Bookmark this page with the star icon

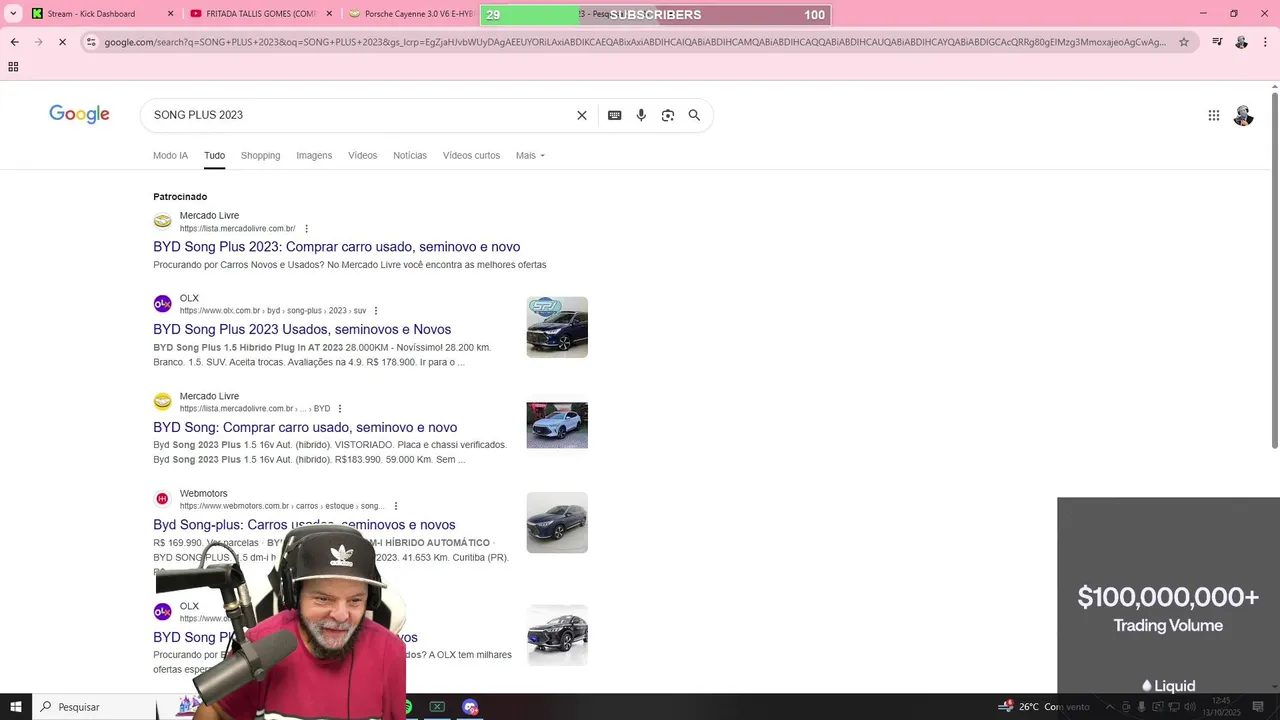[x=1184, y=42]
